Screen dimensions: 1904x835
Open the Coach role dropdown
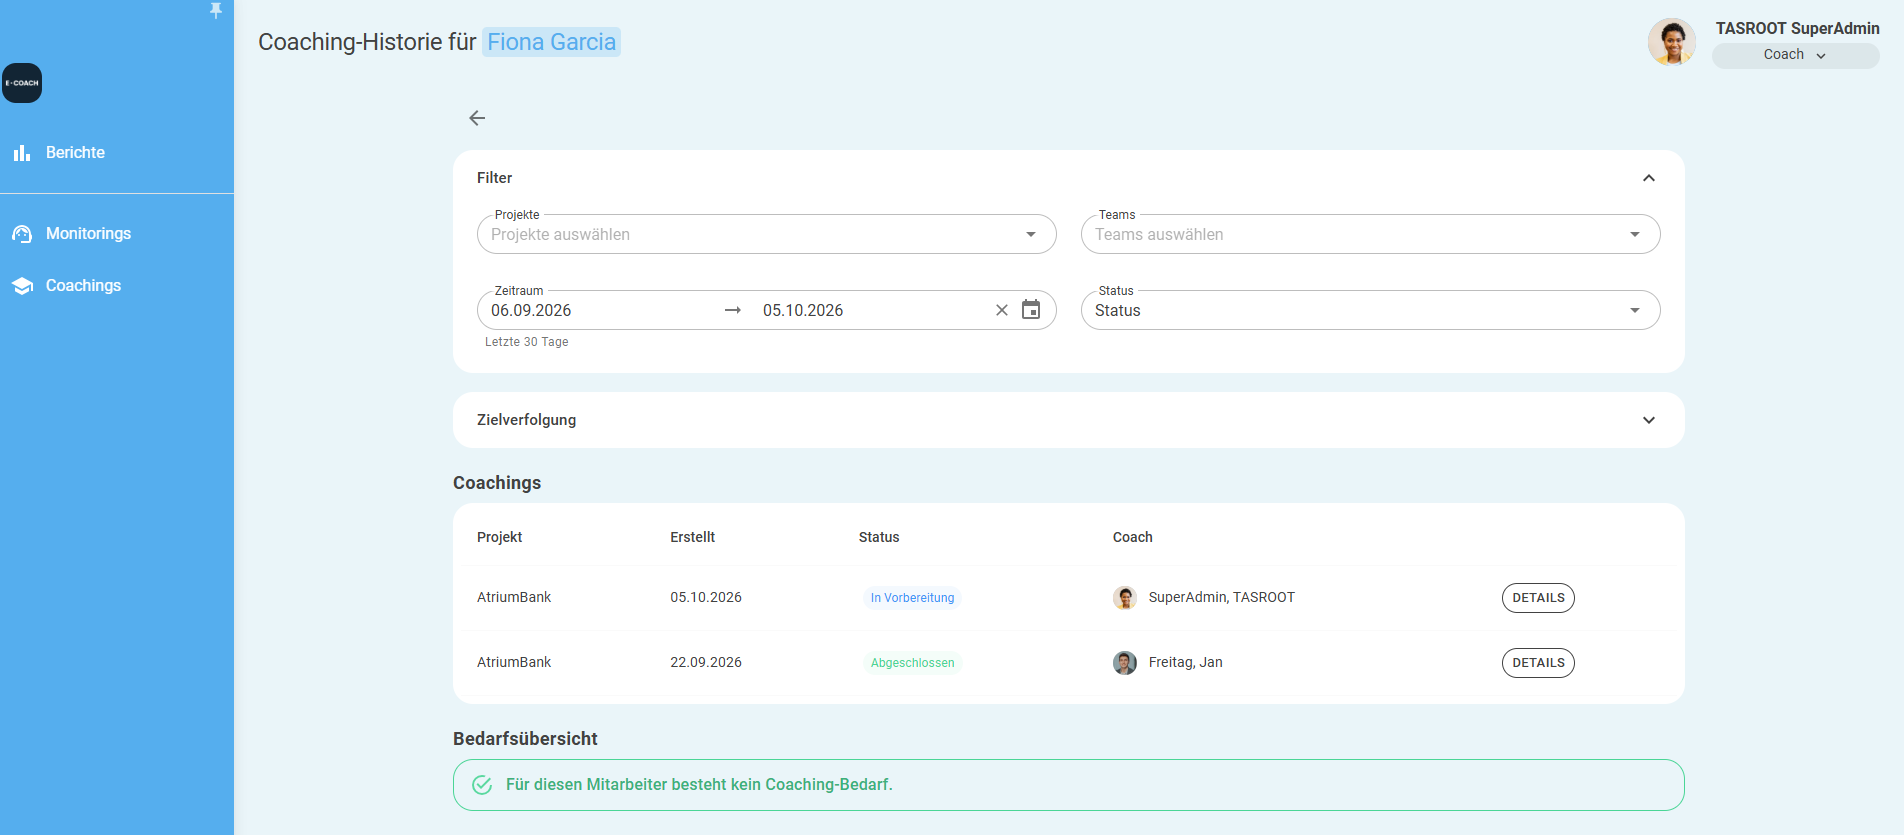(1796, 55)
